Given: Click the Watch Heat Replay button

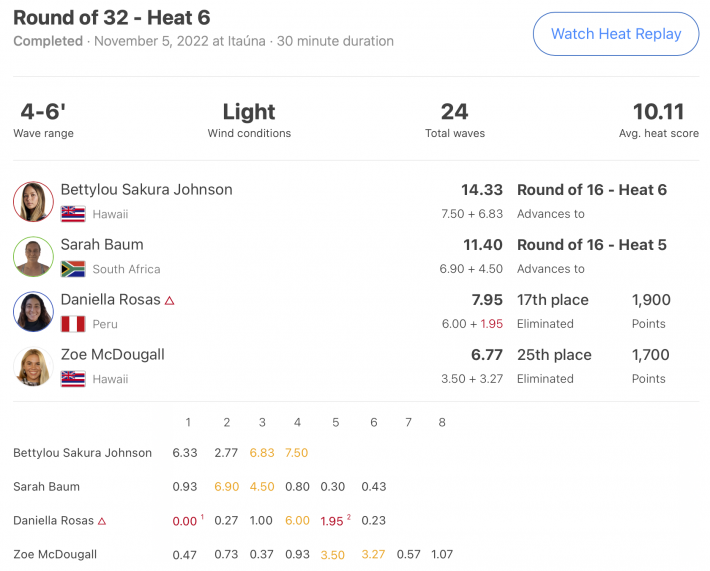Looking at the screenshot, I should pos(616,34).
